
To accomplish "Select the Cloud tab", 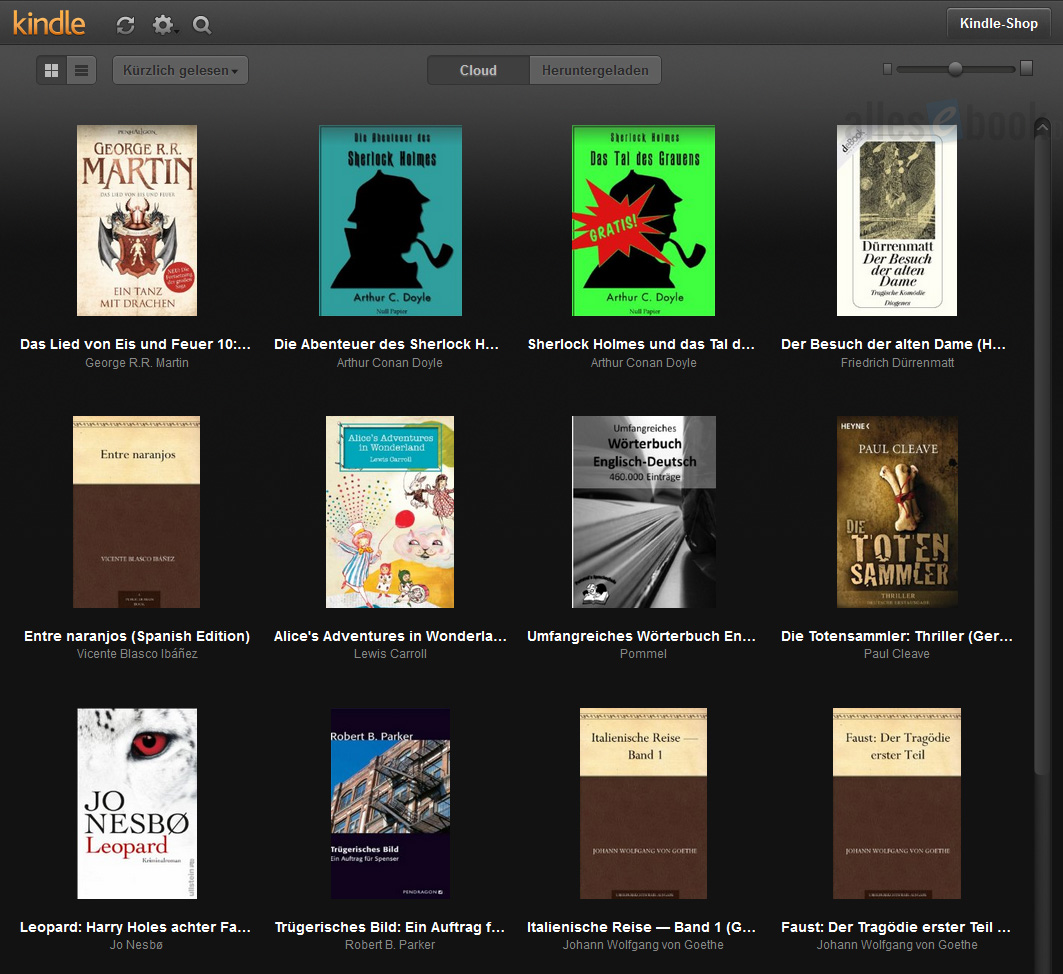I will (x=478, y=70).
